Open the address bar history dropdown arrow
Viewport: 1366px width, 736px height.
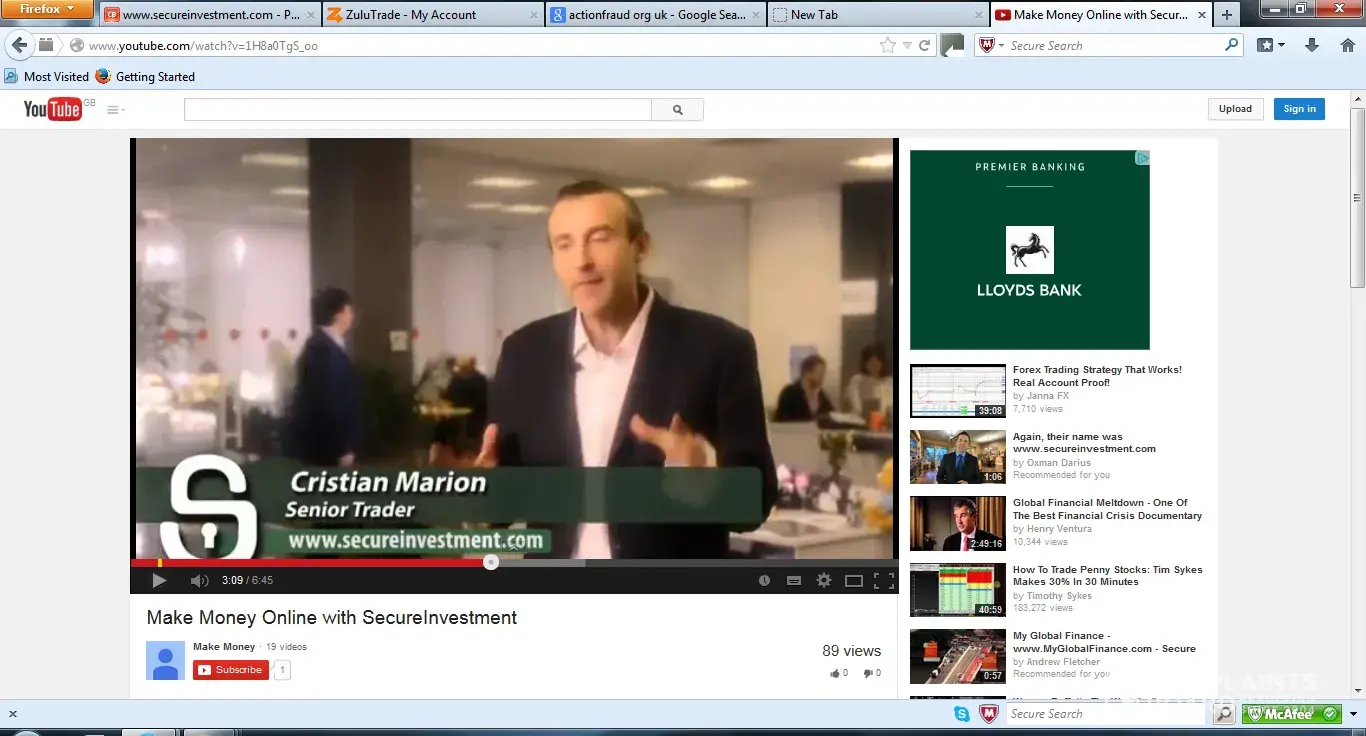pyautogui.click(x=907, y=46)
